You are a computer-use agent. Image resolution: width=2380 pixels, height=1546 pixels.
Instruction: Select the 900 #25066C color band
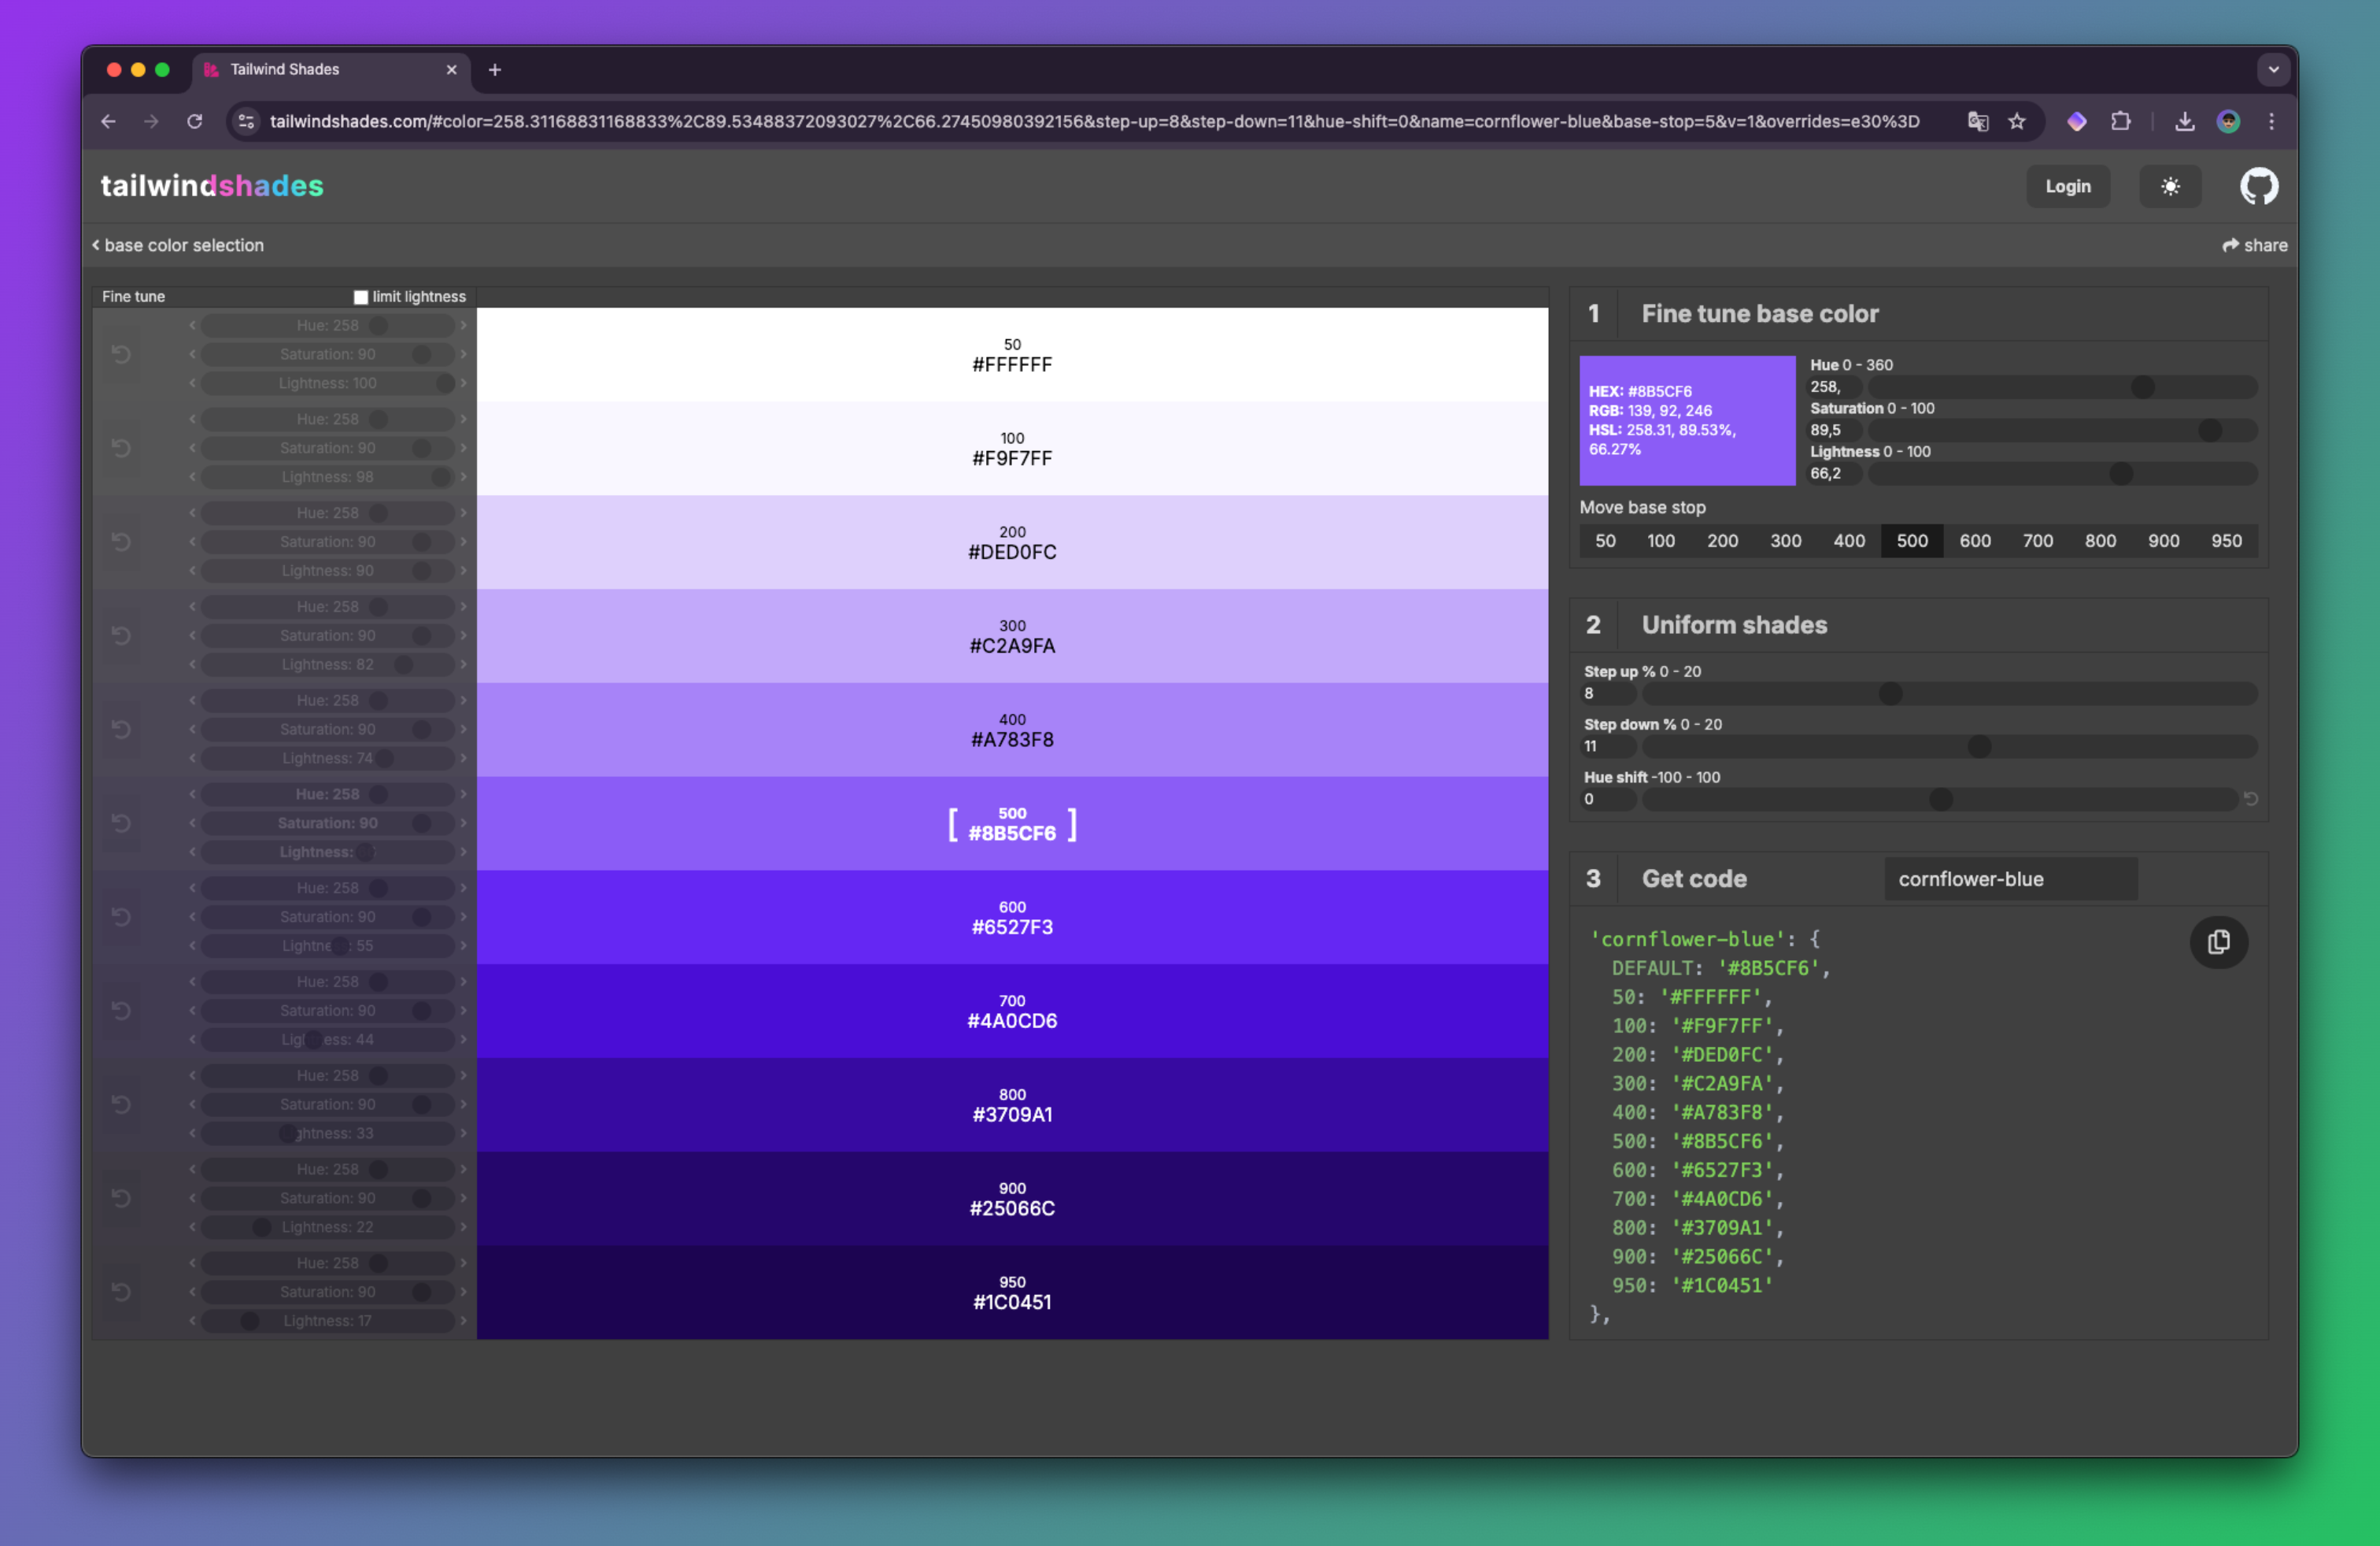pyautogui.click(x=1012, y=1198)
